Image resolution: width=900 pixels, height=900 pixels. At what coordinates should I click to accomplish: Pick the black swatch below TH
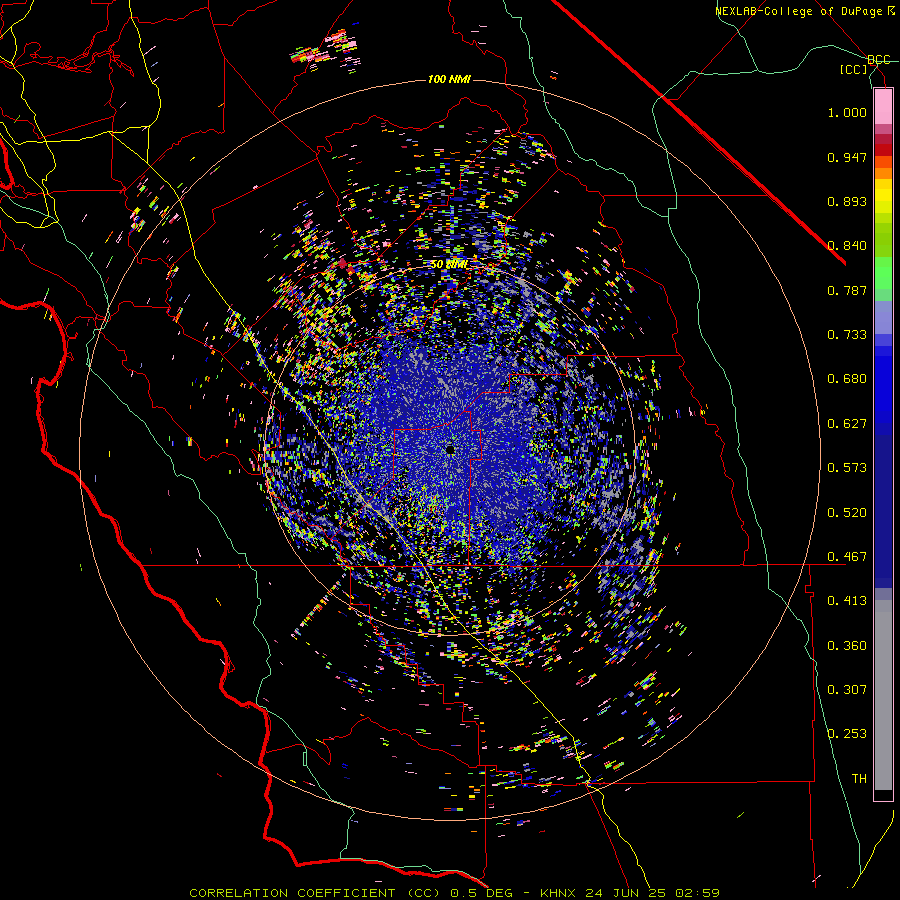883,794
